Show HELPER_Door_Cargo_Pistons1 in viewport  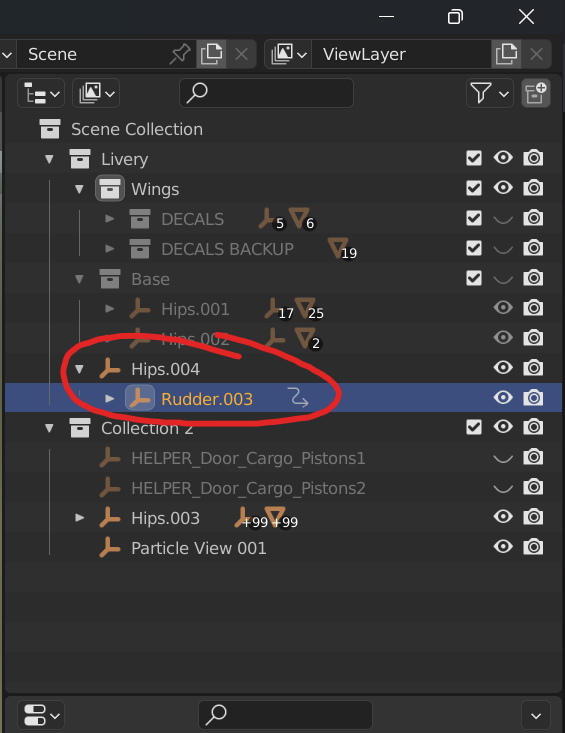point(503,458)
